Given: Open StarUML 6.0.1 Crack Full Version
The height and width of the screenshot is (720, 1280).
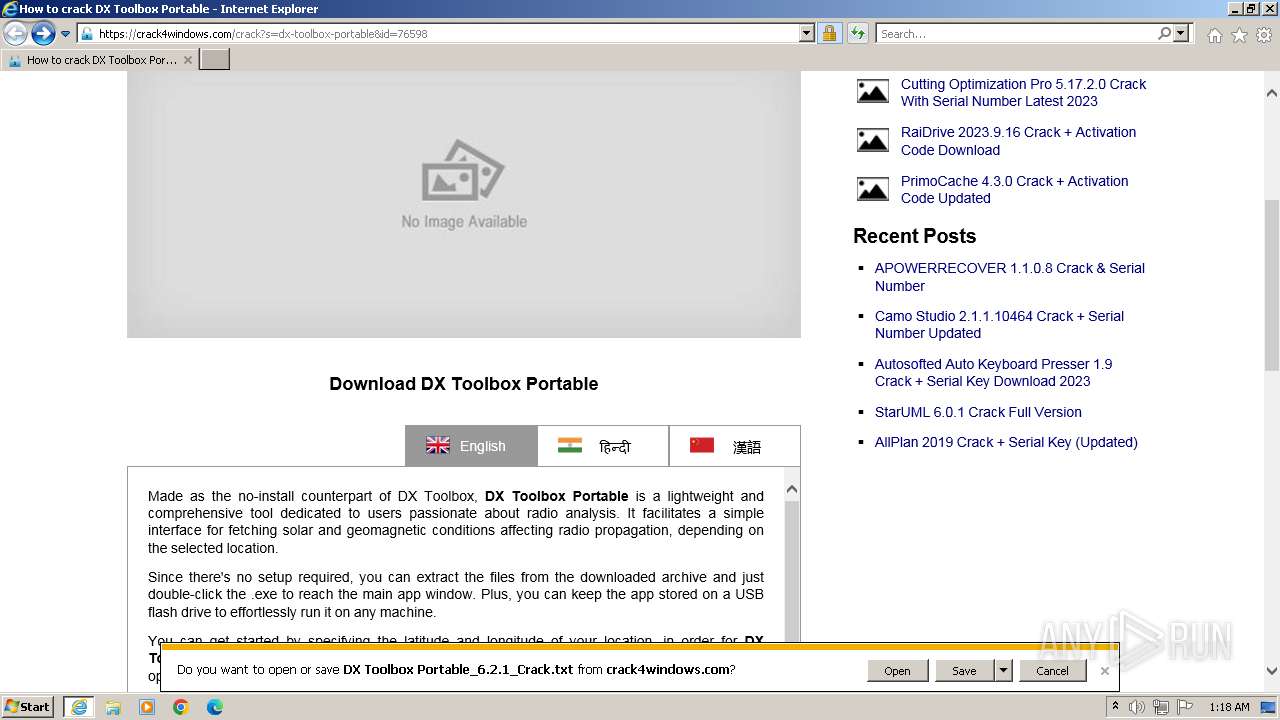Looking at the screenshot, I should pyautogui.click(x=978, y=412).
